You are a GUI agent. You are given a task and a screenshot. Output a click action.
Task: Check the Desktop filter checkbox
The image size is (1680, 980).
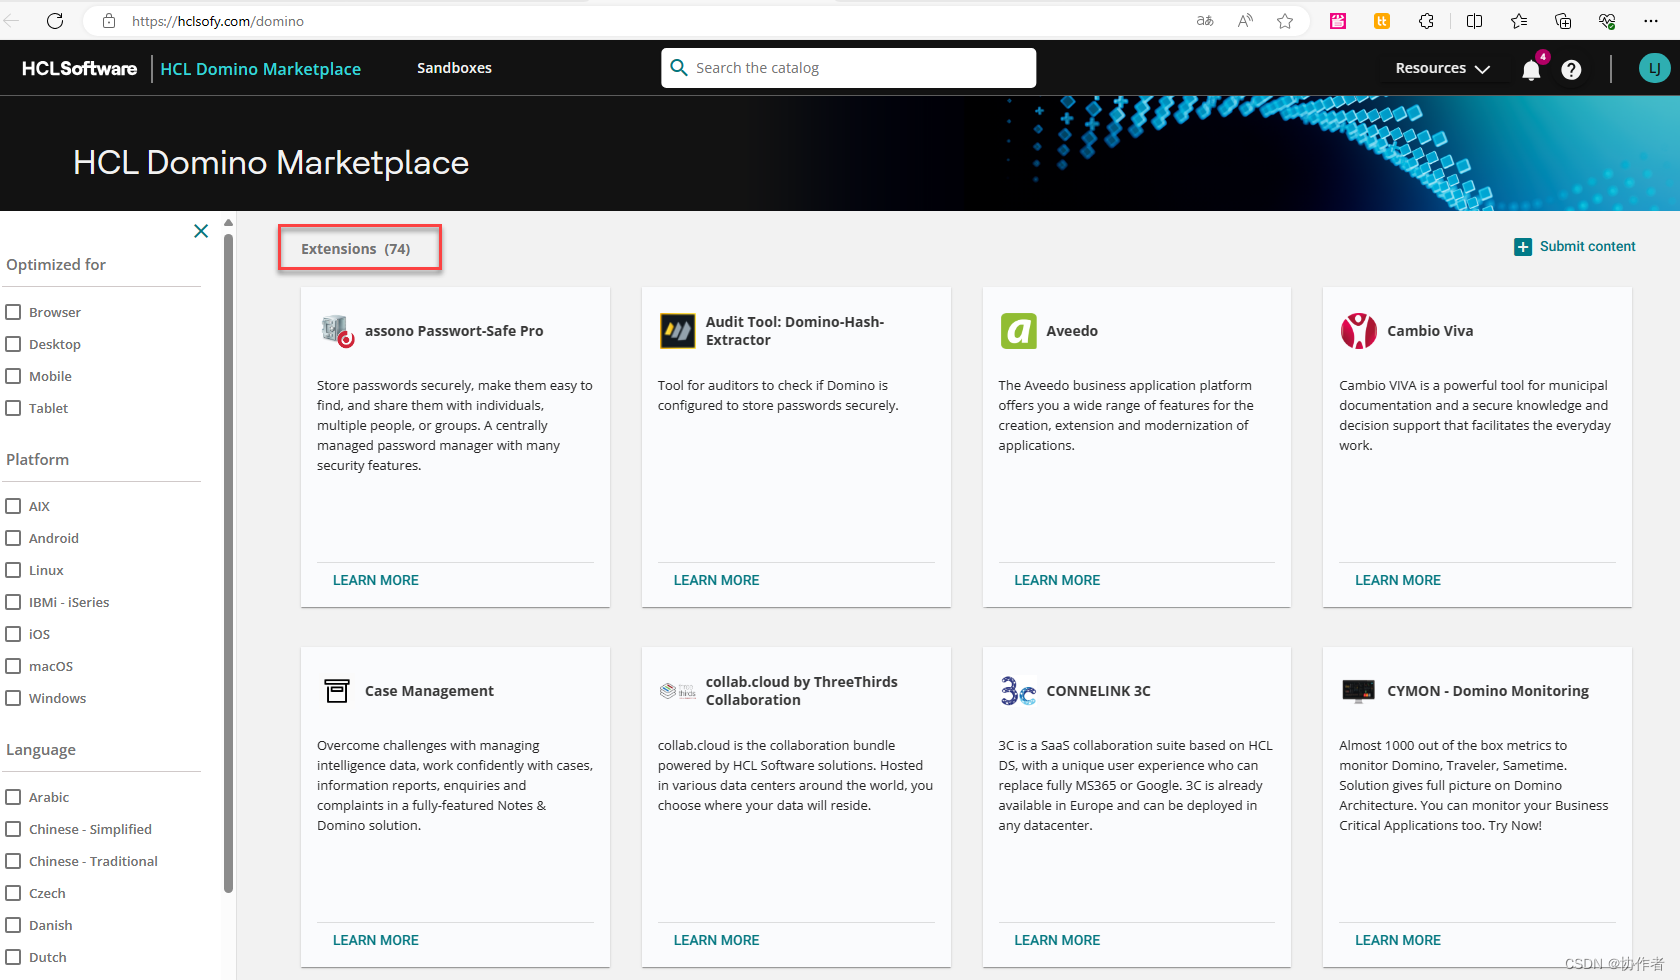(13, 344)
